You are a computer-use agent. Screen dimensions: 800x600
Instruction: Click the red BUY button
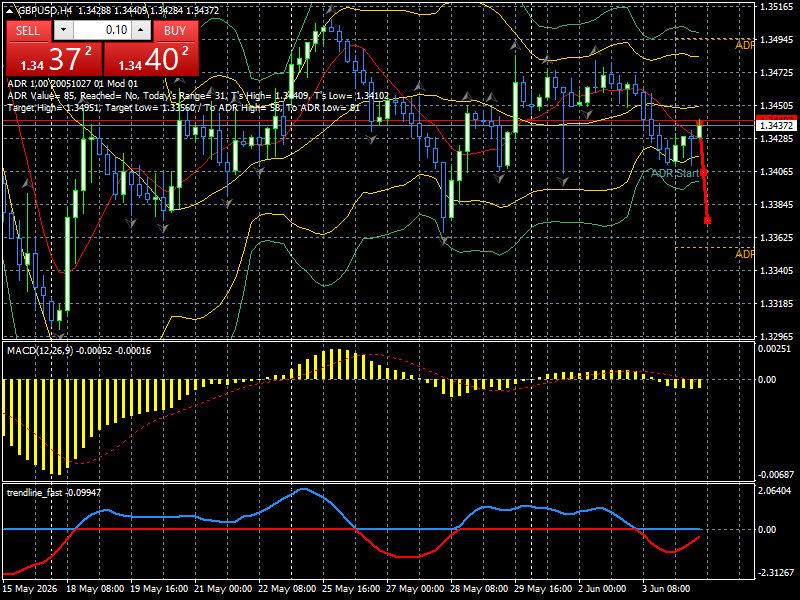[x=175, y=31]
